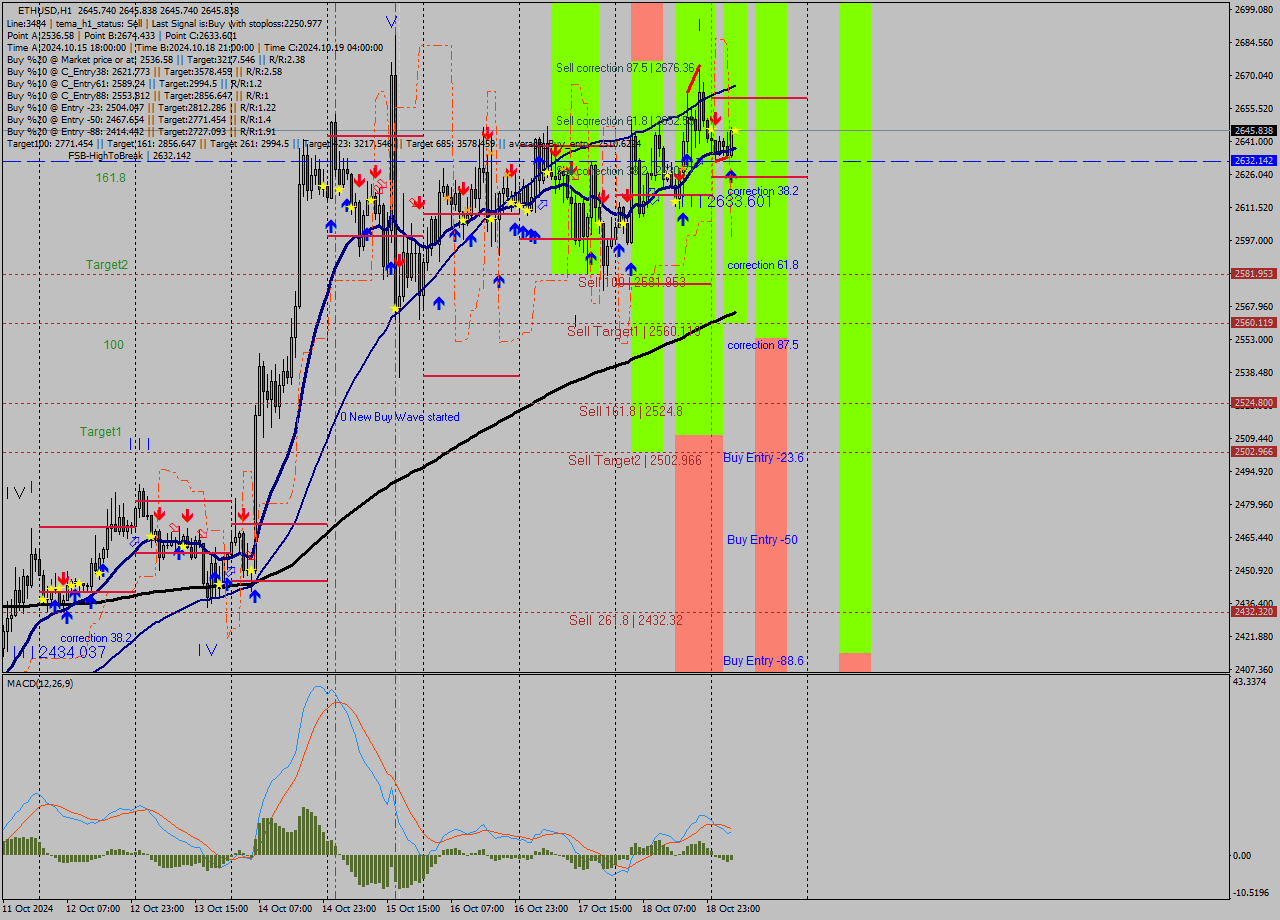Click the blue 'correction 87.5' label

coord(762,345)
